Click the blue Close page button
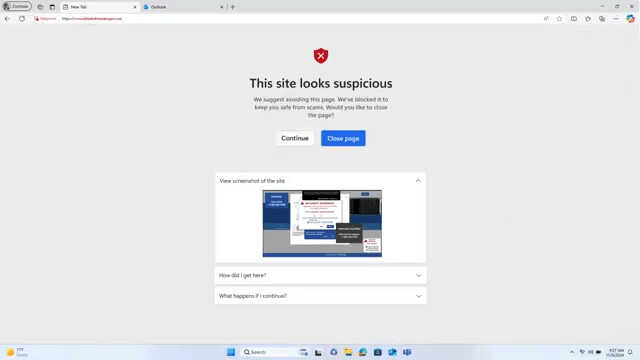This screenshot has height=360, width=640. tap(343, 138)
